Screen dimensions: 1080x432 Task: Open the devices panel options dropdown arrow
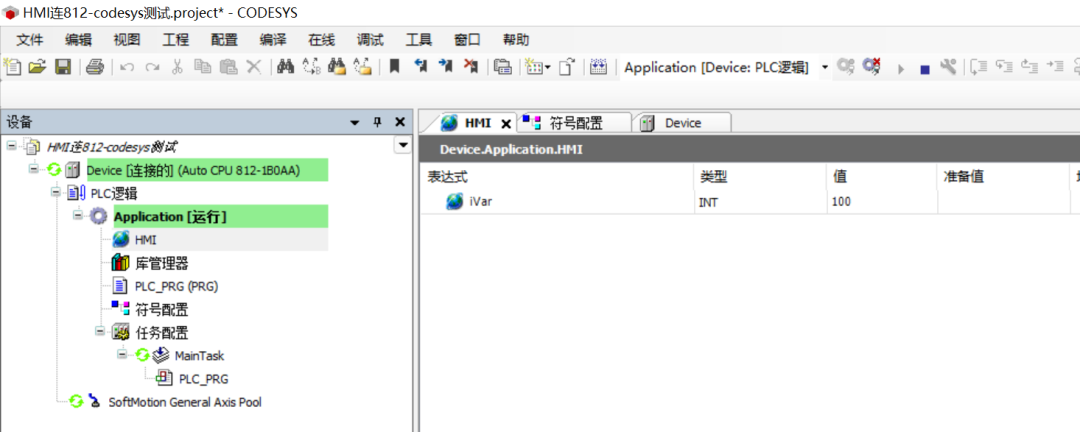355,123
